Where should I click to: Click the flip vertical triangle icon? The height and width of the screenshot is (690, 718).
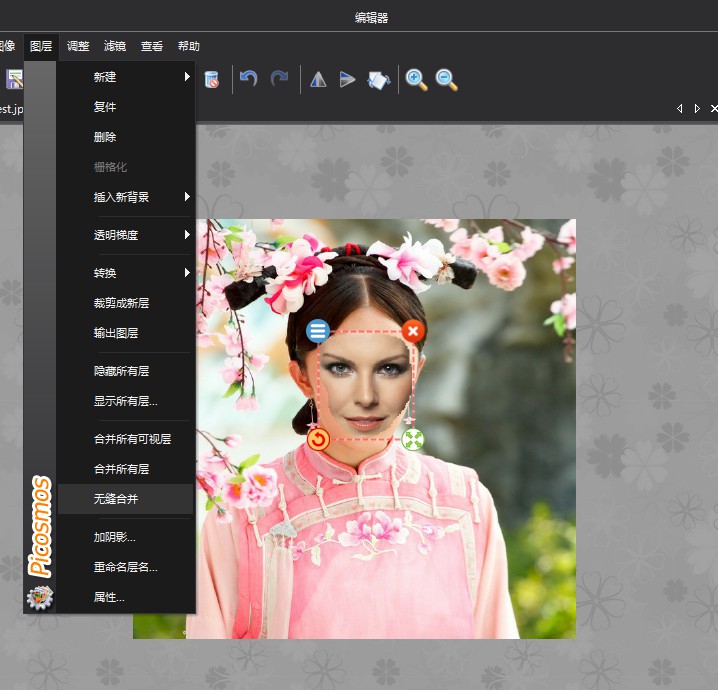347,80
